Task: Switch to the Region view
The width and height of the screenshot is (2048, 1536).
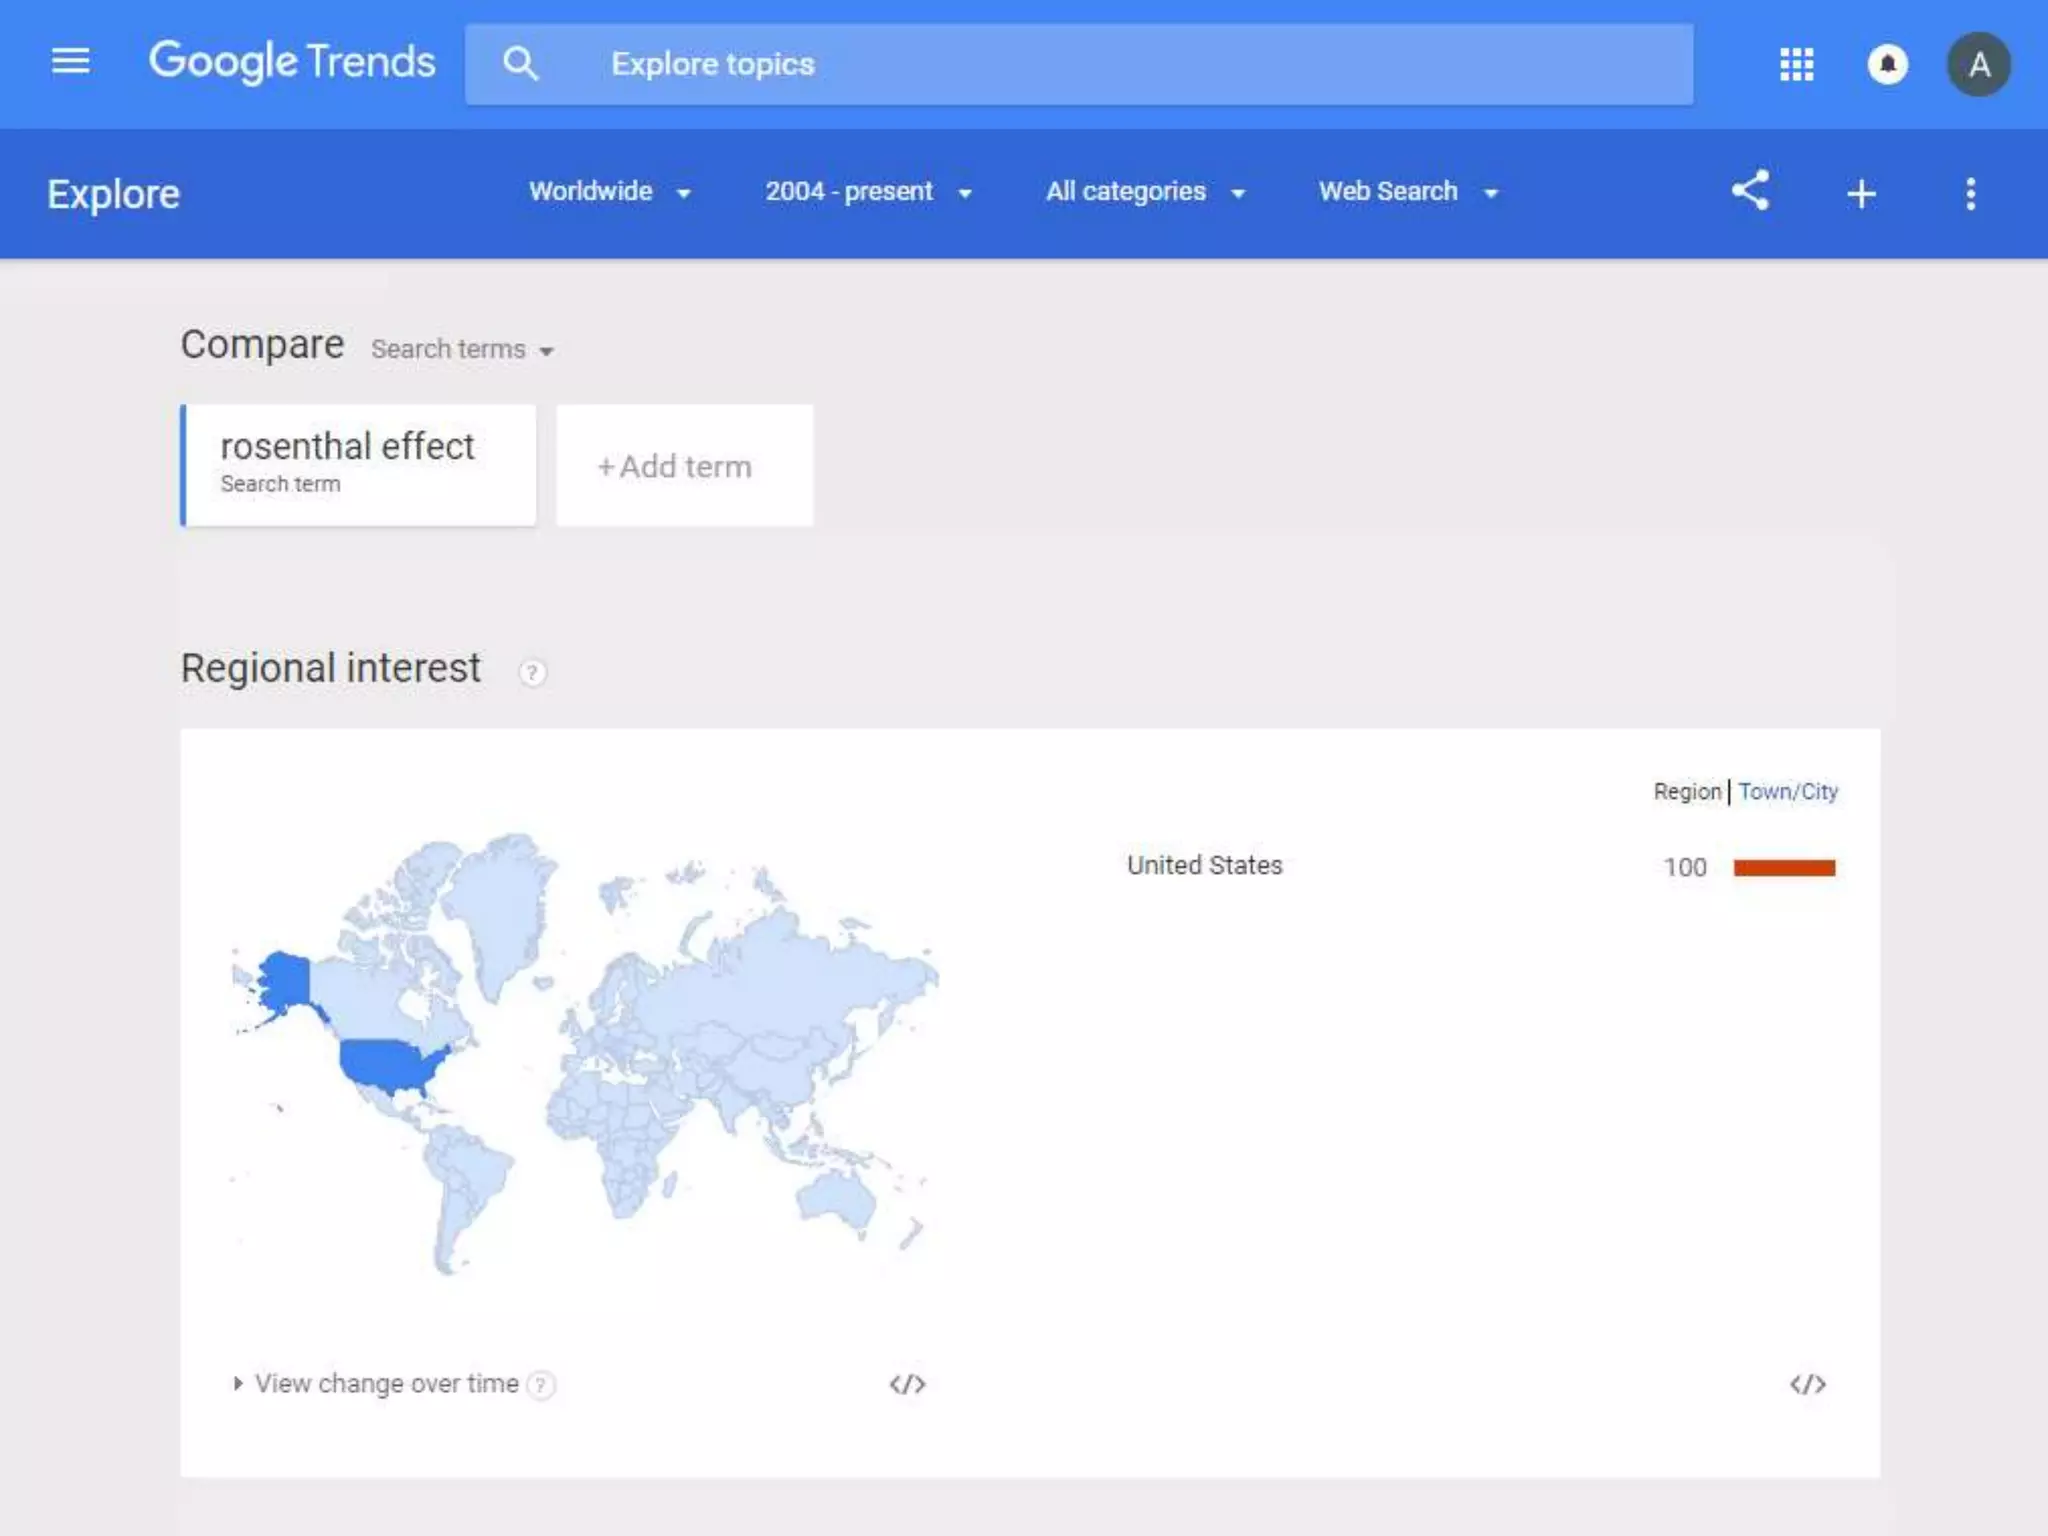Action: point(1686,792)
